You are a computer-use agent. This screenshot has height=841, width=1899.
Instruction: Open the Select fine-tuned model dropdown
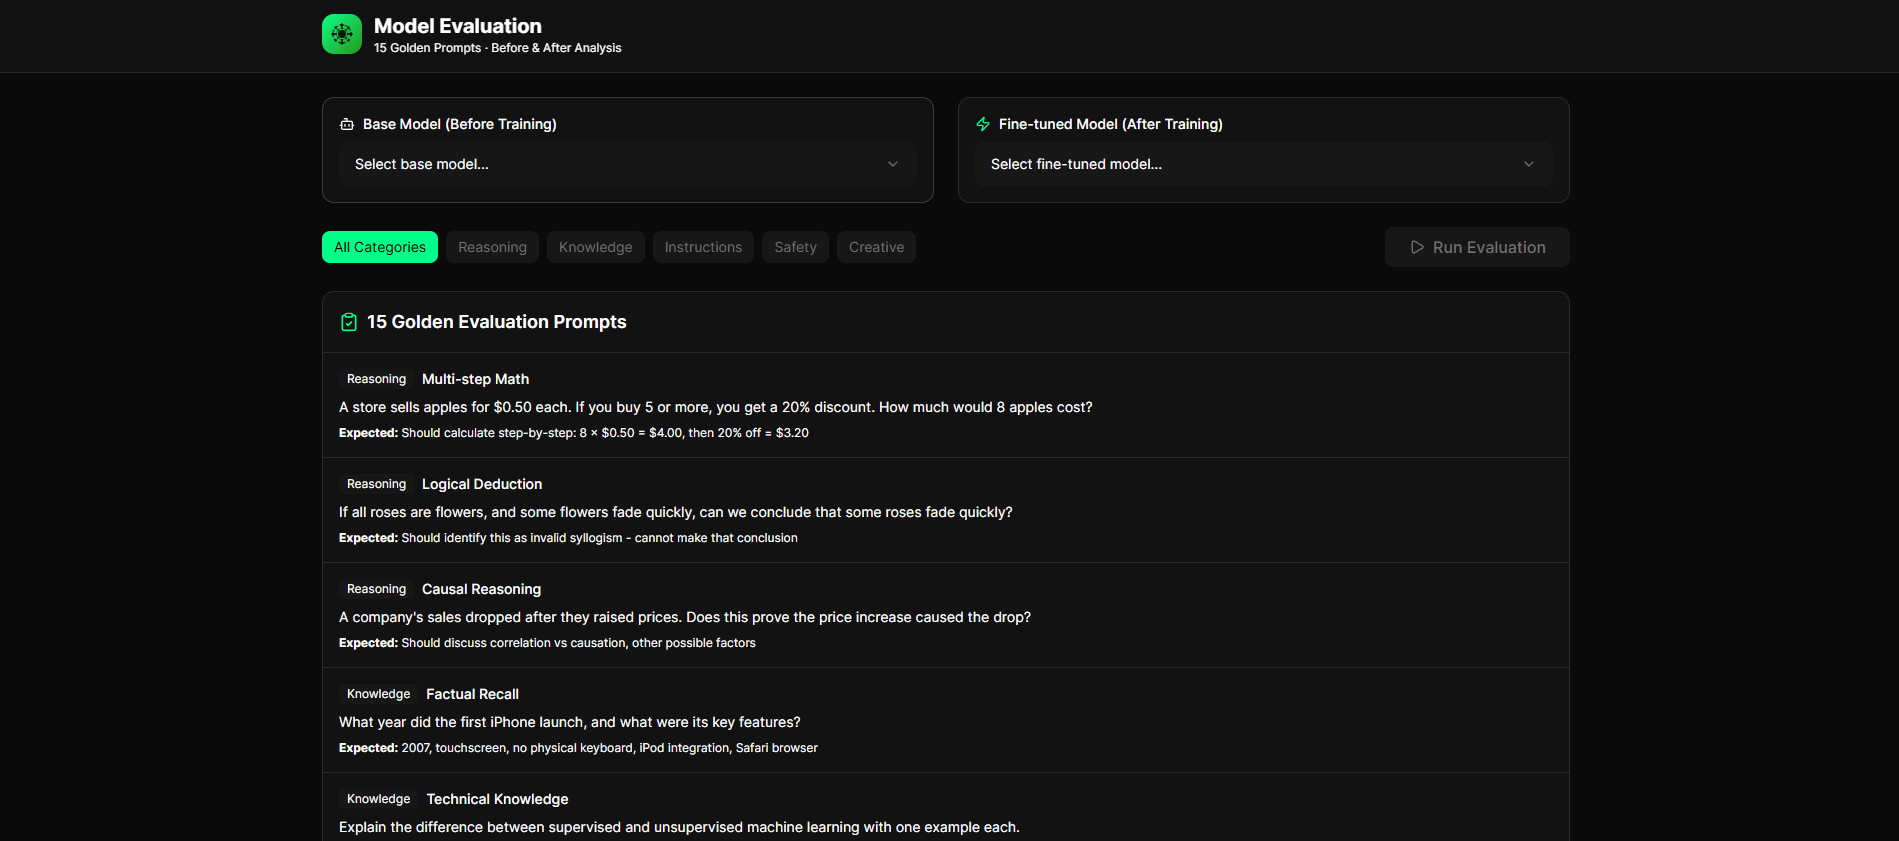1262,164
